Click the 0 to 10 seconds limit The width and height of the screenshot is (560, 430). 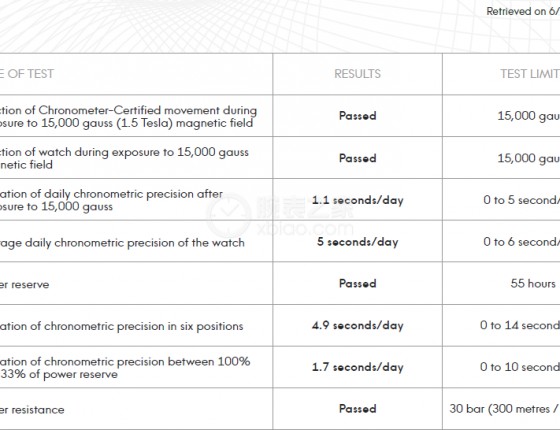(x=520, y=367)
